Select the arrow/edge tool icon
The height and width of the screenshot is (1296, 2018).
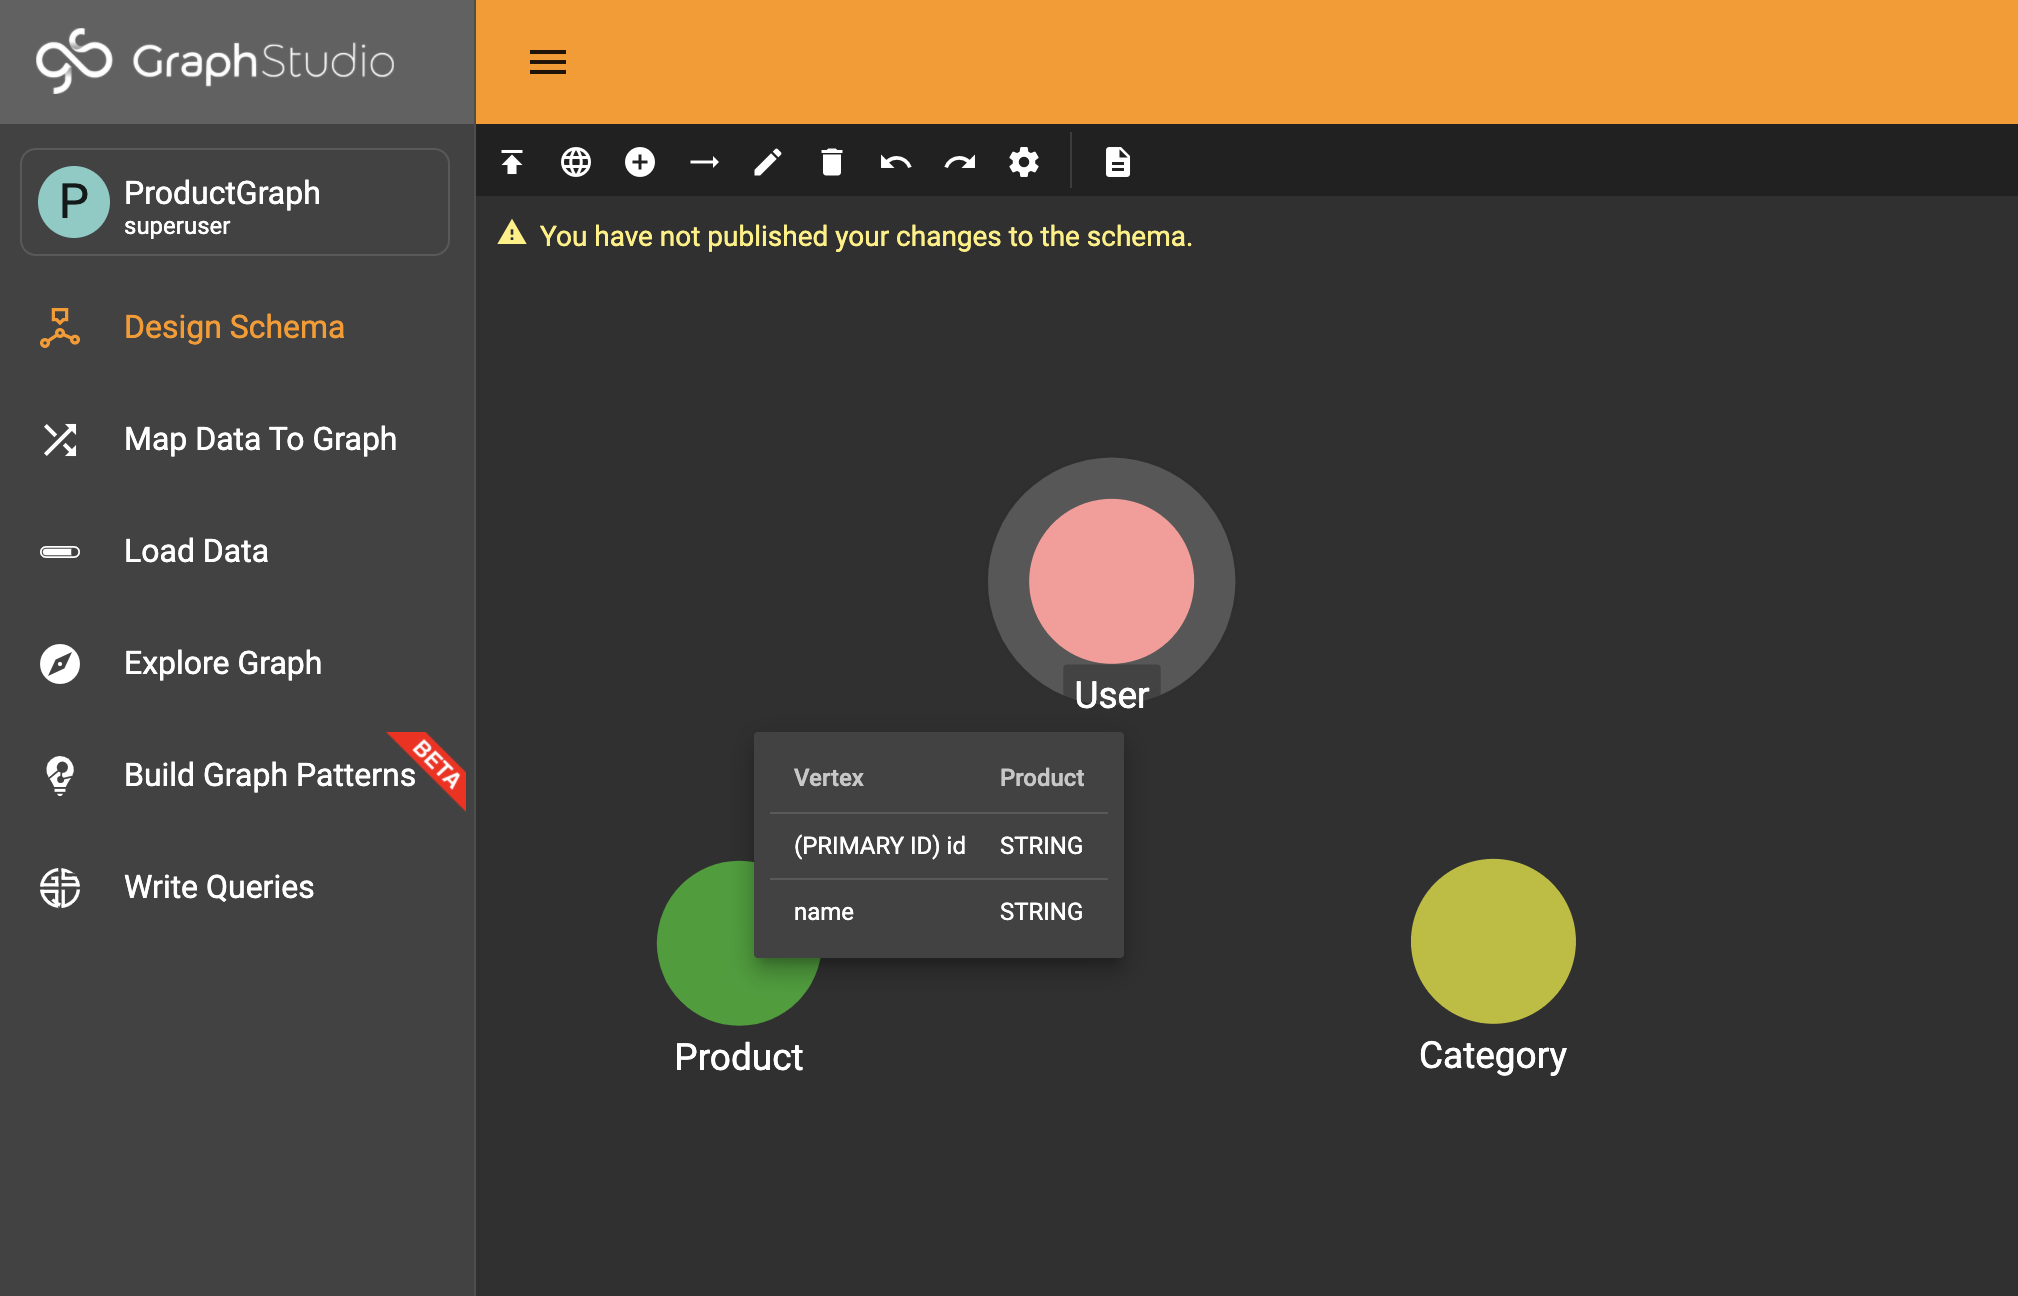[705, 162]
